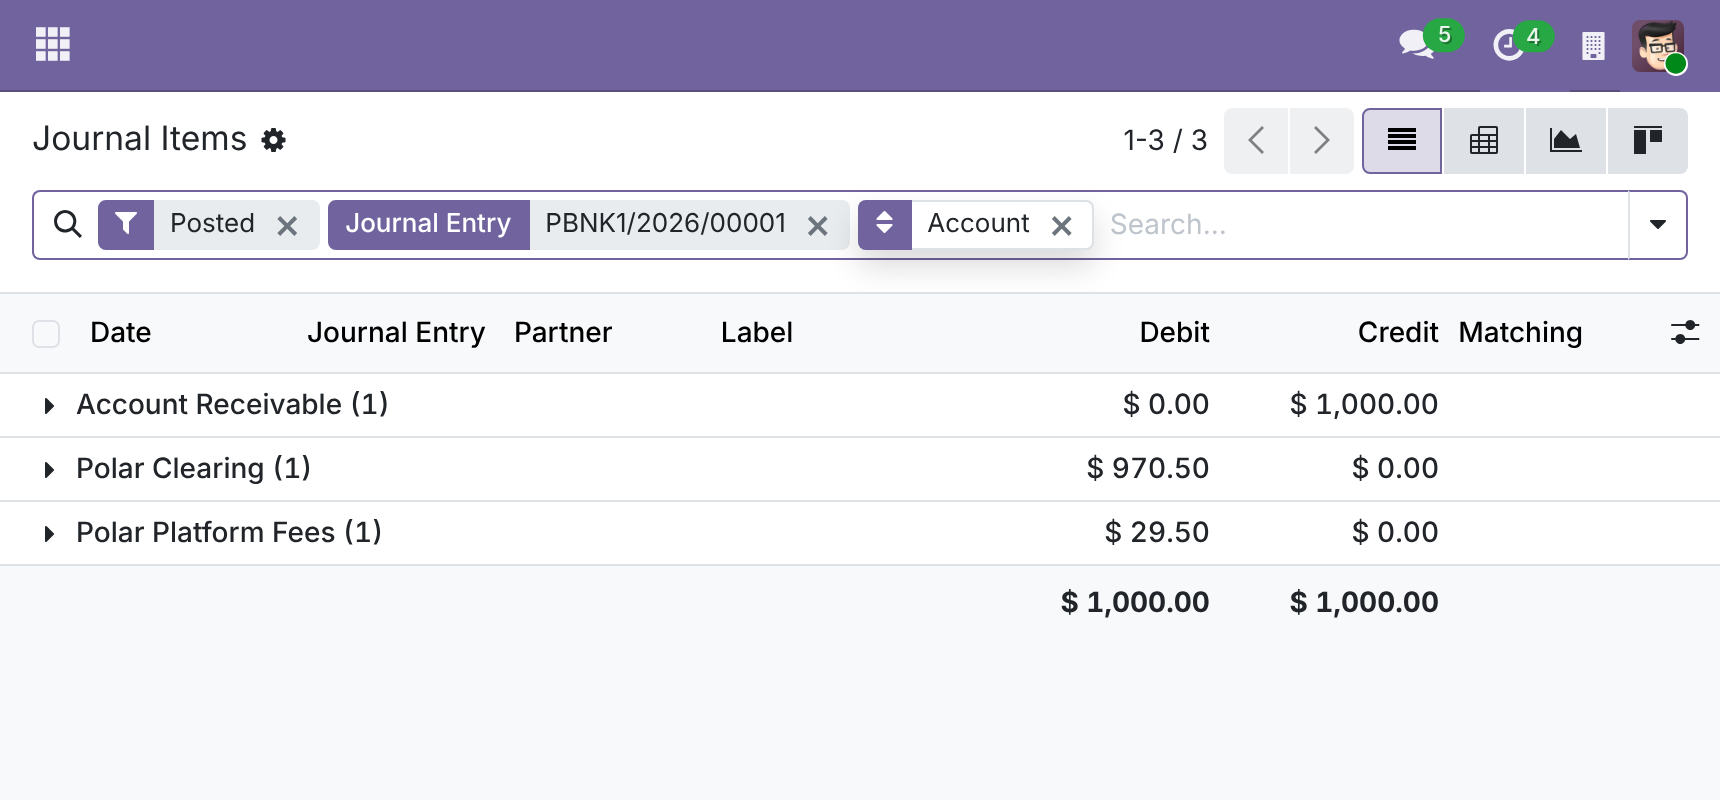Open the company switcher building icon
1720x800 pixels.
(1593, 46)
